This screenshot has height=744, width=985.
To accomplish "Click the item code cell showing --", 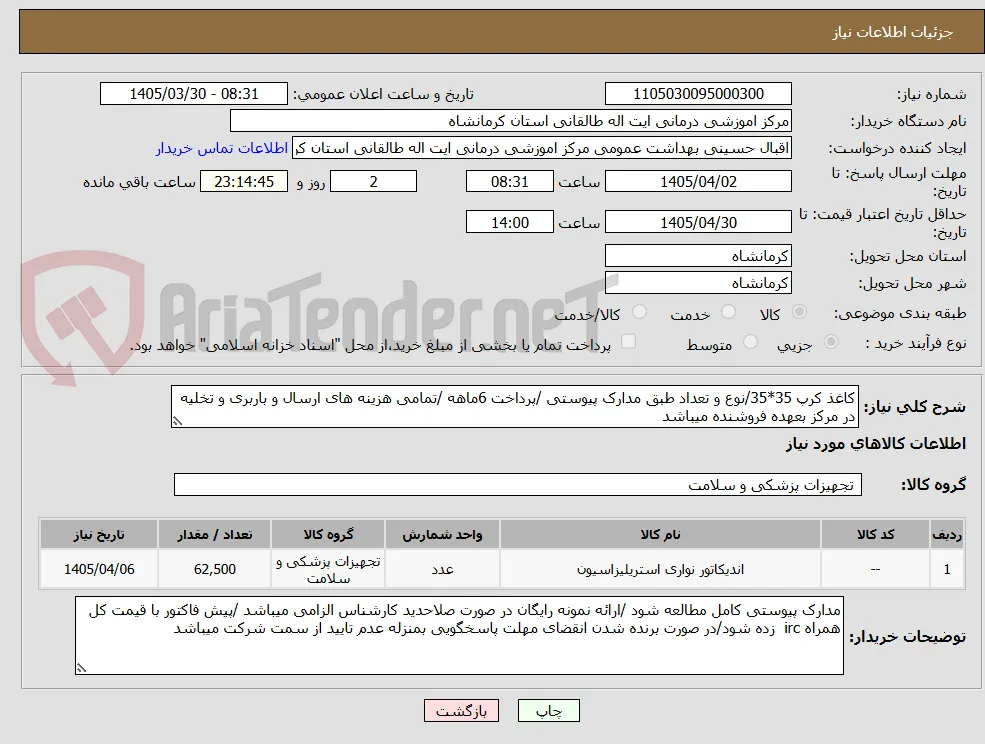I will click(x=876, y=569).
